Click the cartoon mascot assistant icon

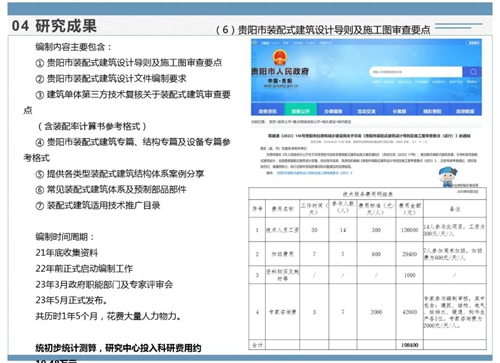coord(448,177)
